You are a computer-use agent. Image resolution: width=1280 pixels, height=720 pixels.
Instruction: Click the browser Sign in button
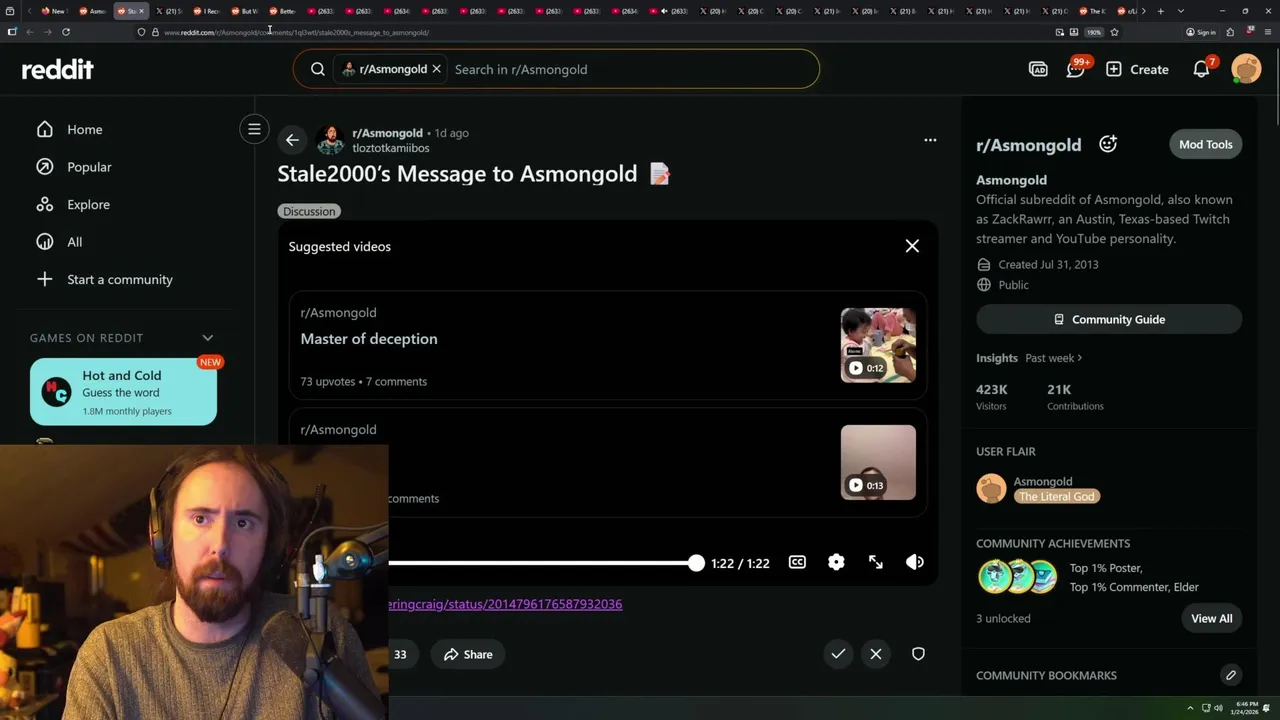coord(1201,32)
